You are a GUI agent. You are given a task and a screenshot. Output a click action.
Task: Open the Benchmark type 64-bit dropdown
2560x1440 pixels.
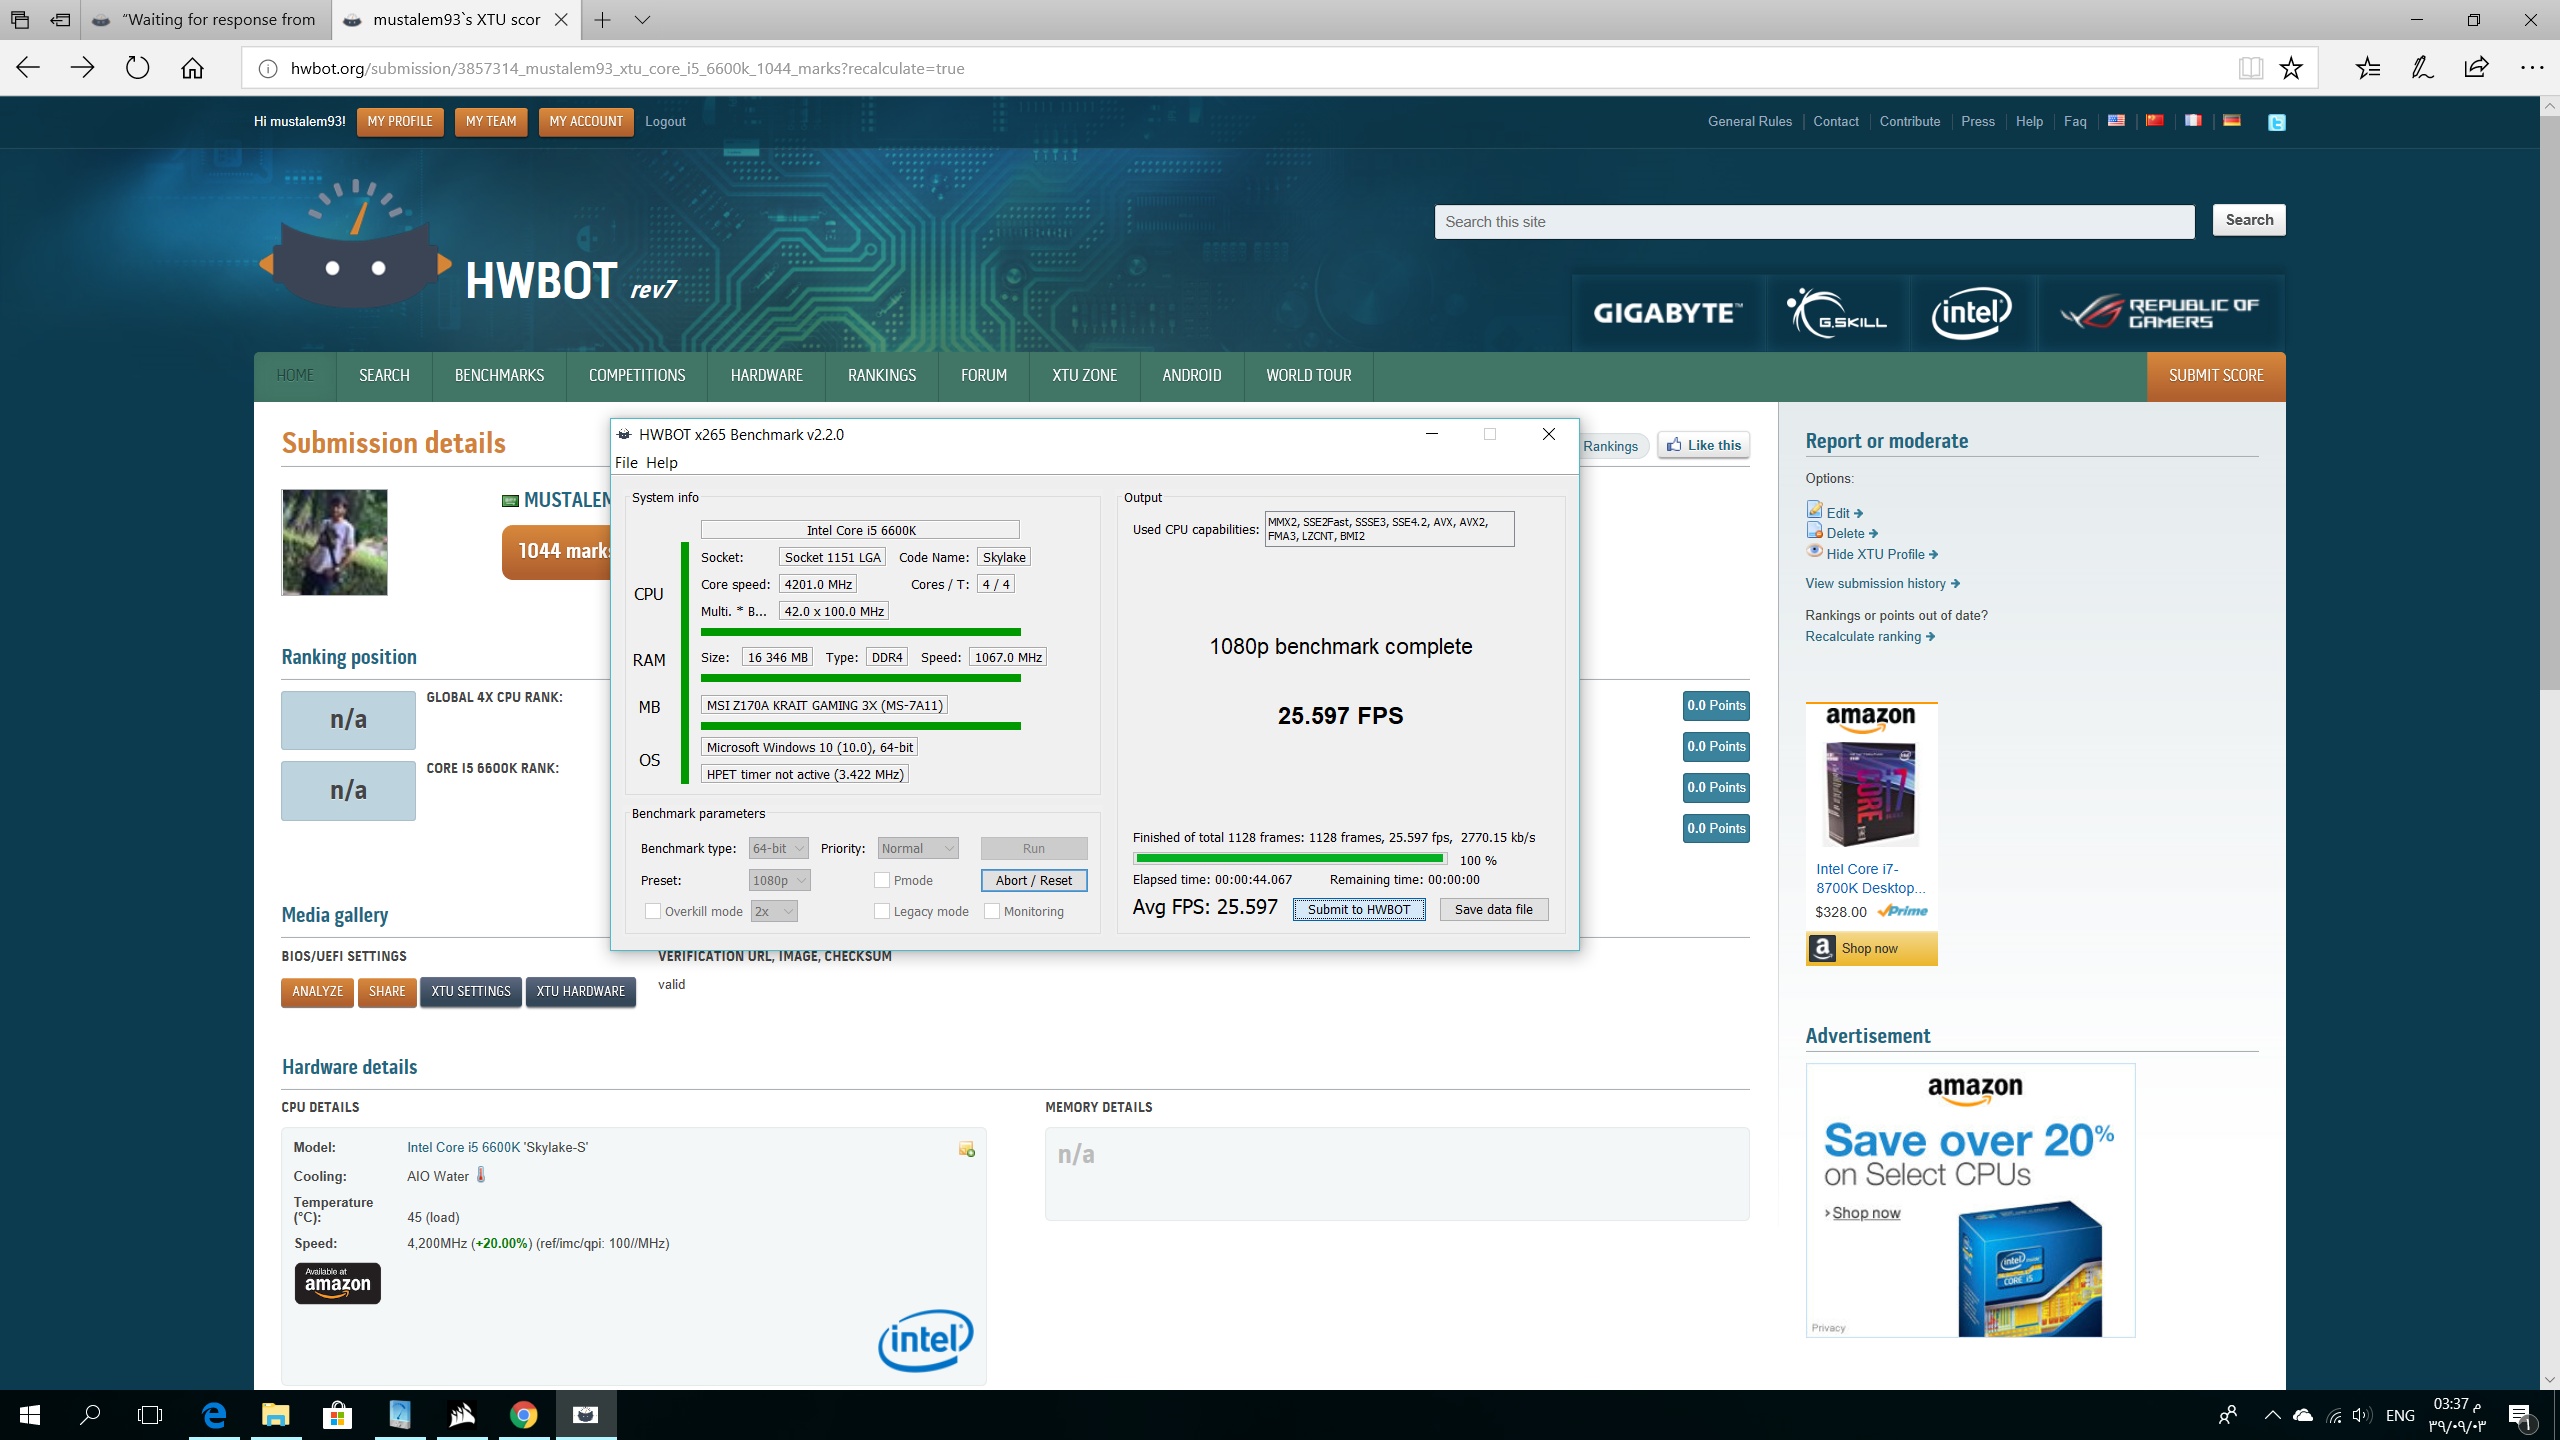point(779,848)
